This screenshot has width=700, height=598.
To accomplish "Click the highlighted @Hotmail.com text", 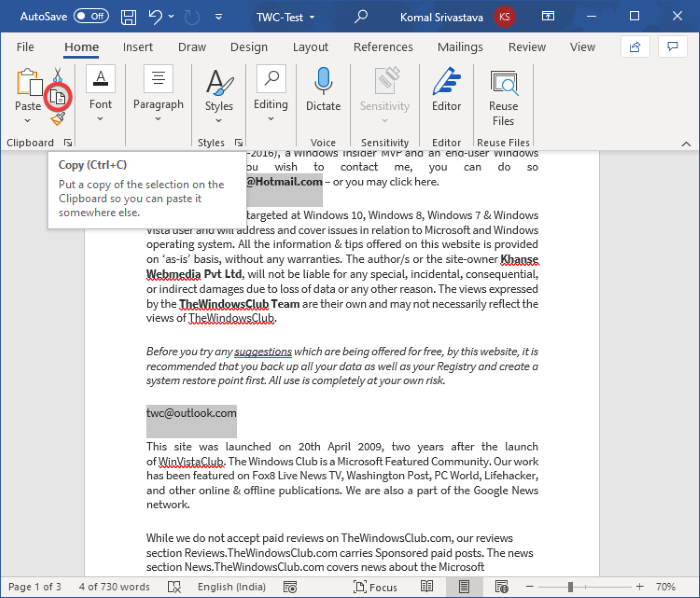I will point(284,182).
